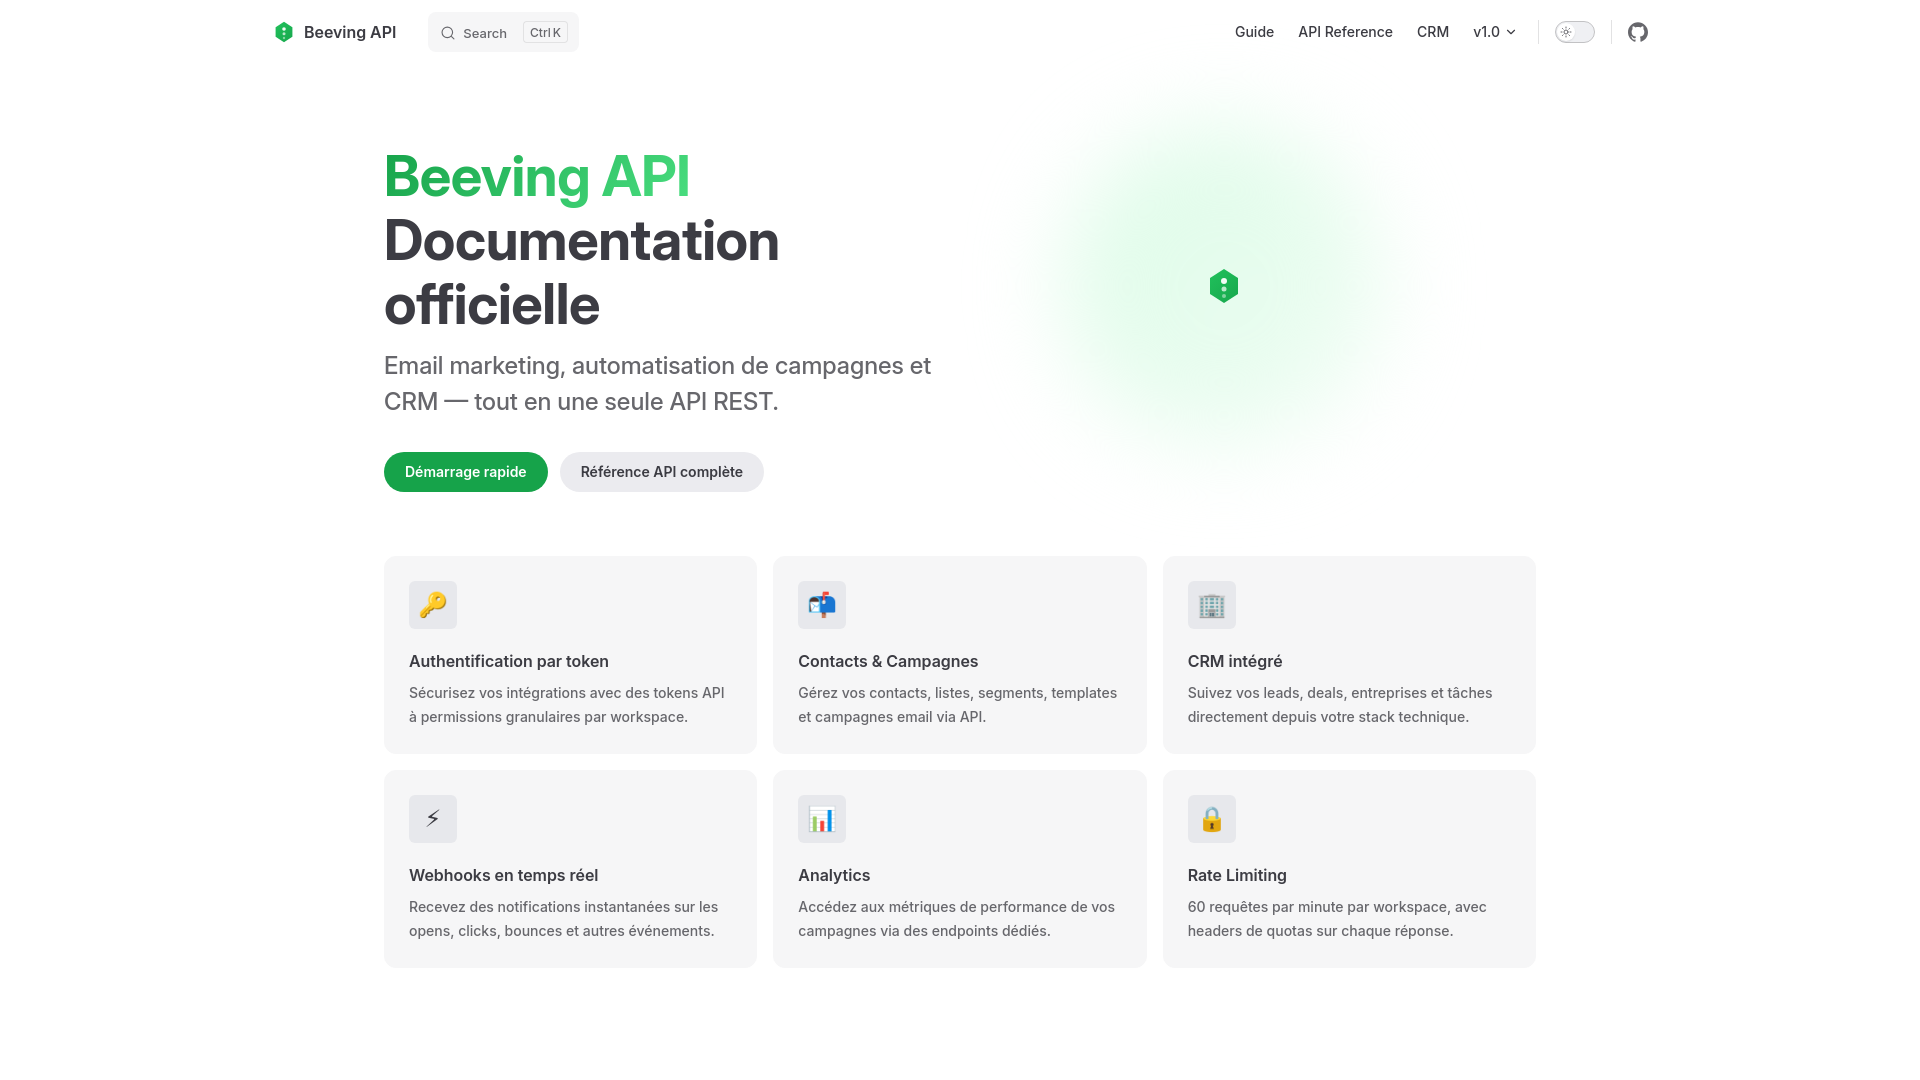Open the Guide nav item
This screenshot has width=1920, height=1080.
(1254, 32)
